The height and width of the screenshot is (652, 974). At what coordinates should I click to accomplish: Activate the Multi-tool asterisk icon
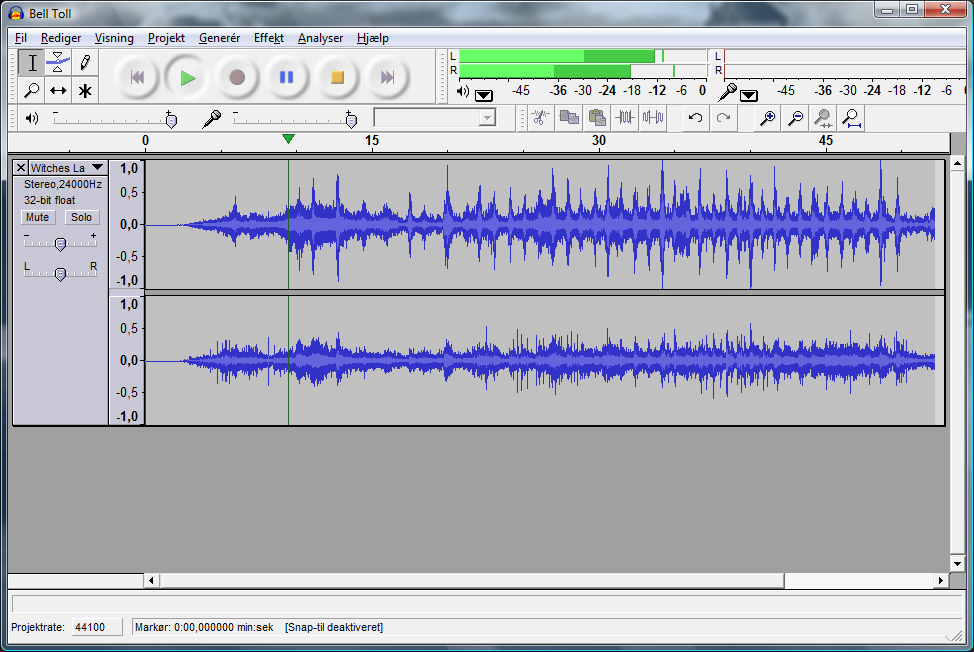pyautogui.click(x=85, y=91)
